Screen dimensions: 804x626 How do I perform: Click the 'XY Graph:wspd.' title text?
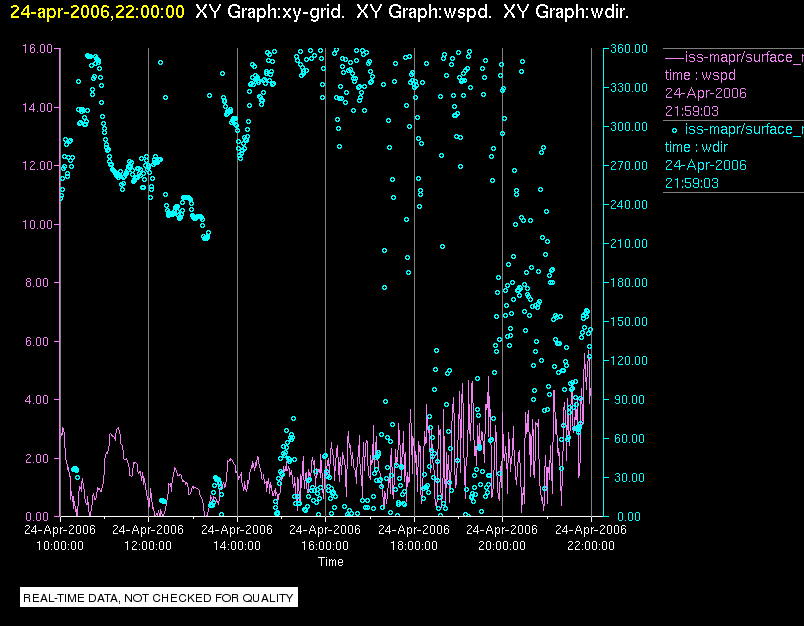tap(424, 12)
